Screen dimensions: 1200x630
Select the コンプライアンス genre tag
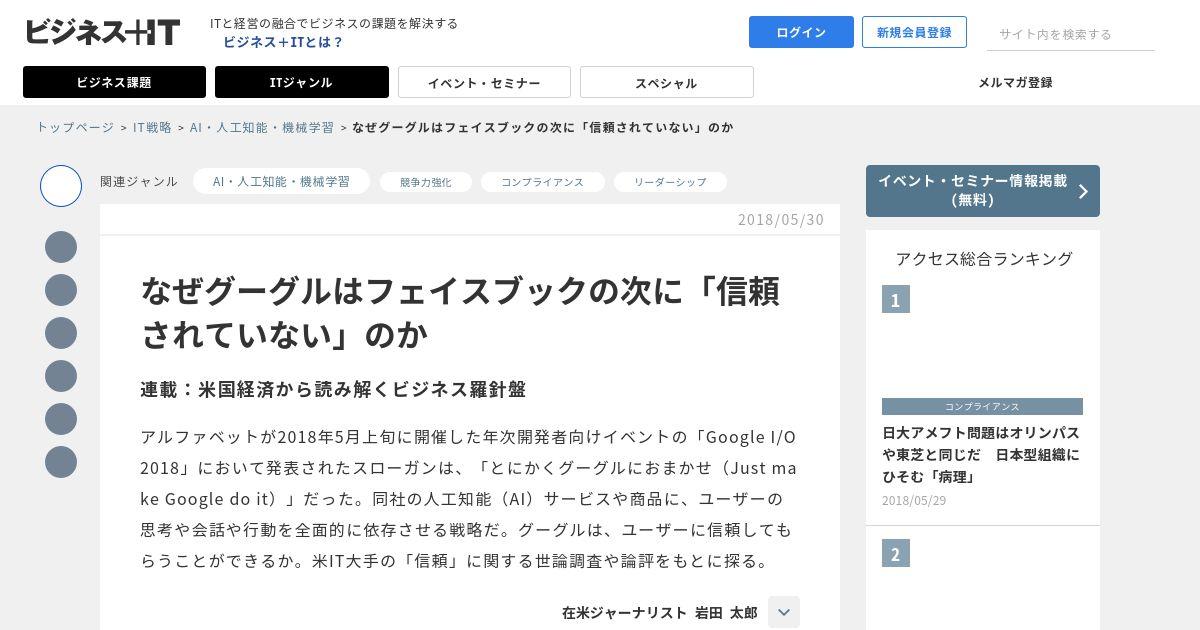coord(542,182)
